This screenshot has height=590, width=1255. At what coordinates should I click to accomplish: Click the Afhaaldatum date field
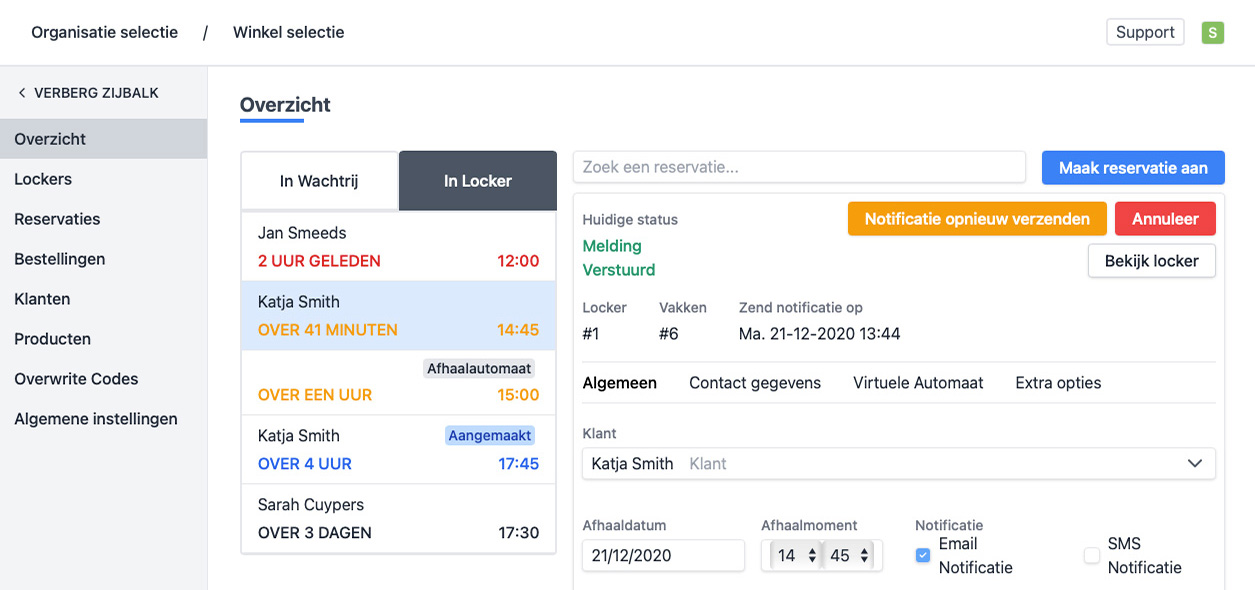[663, 555]
